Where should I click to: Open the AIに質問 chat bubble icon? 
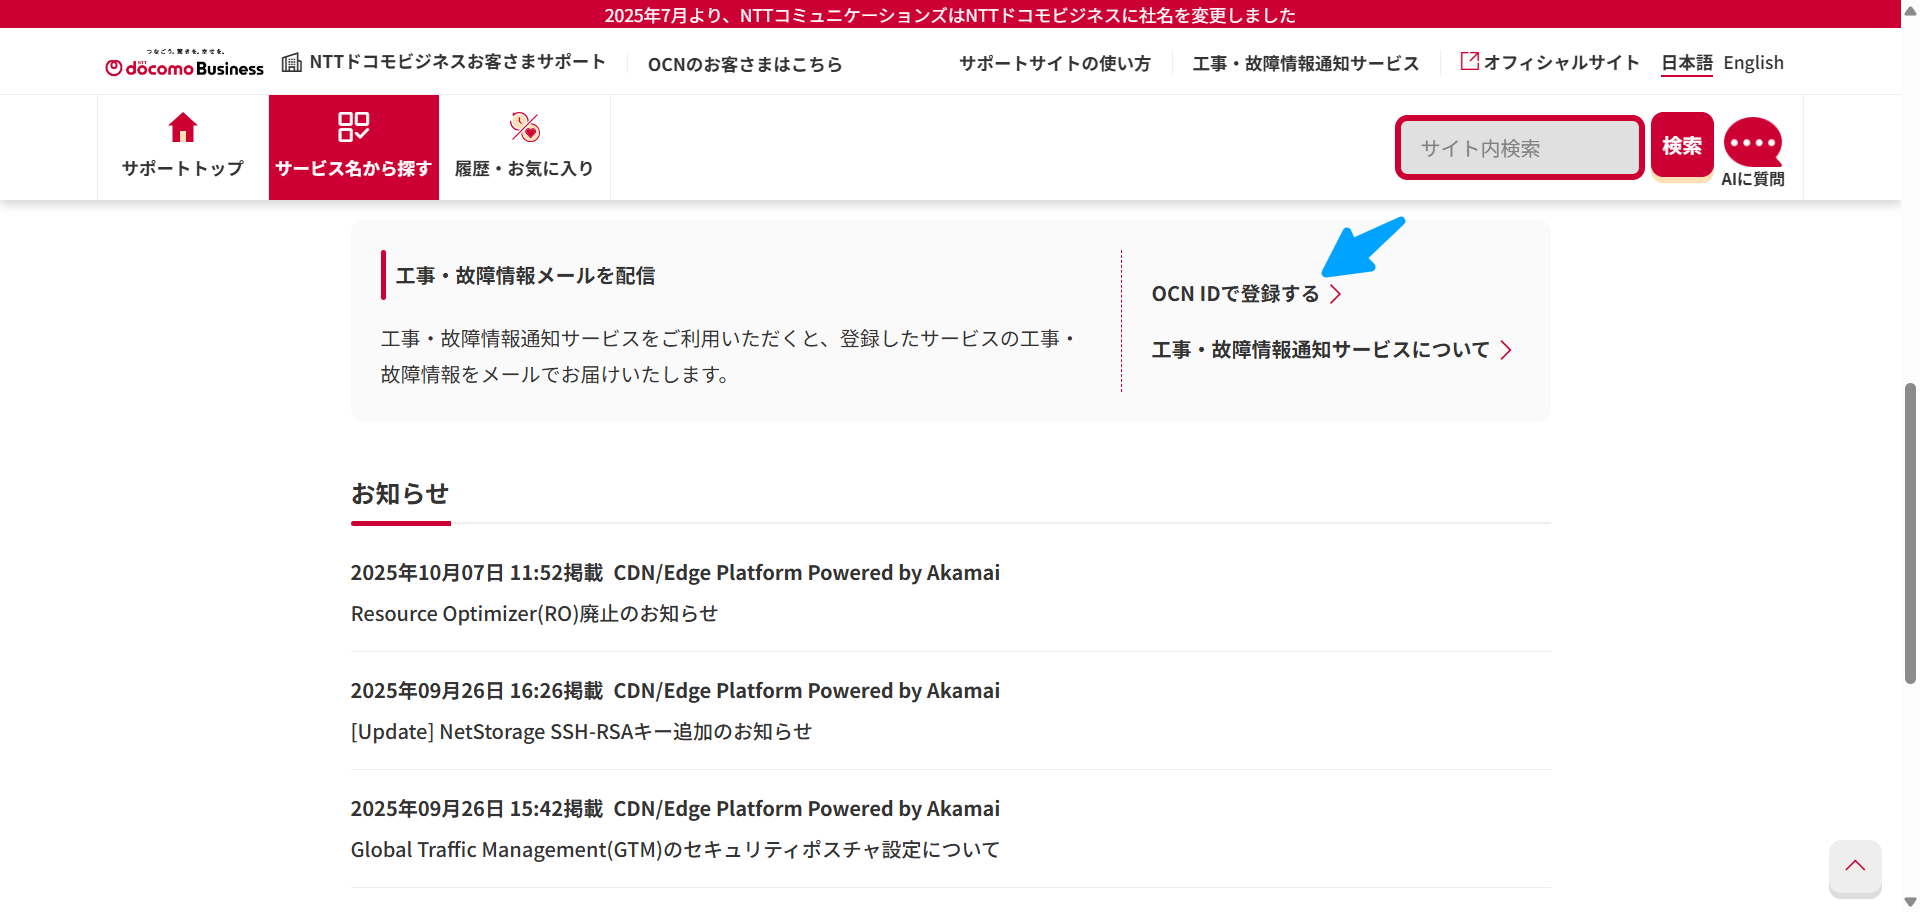pyautogui.click(x=1752, y=144)
